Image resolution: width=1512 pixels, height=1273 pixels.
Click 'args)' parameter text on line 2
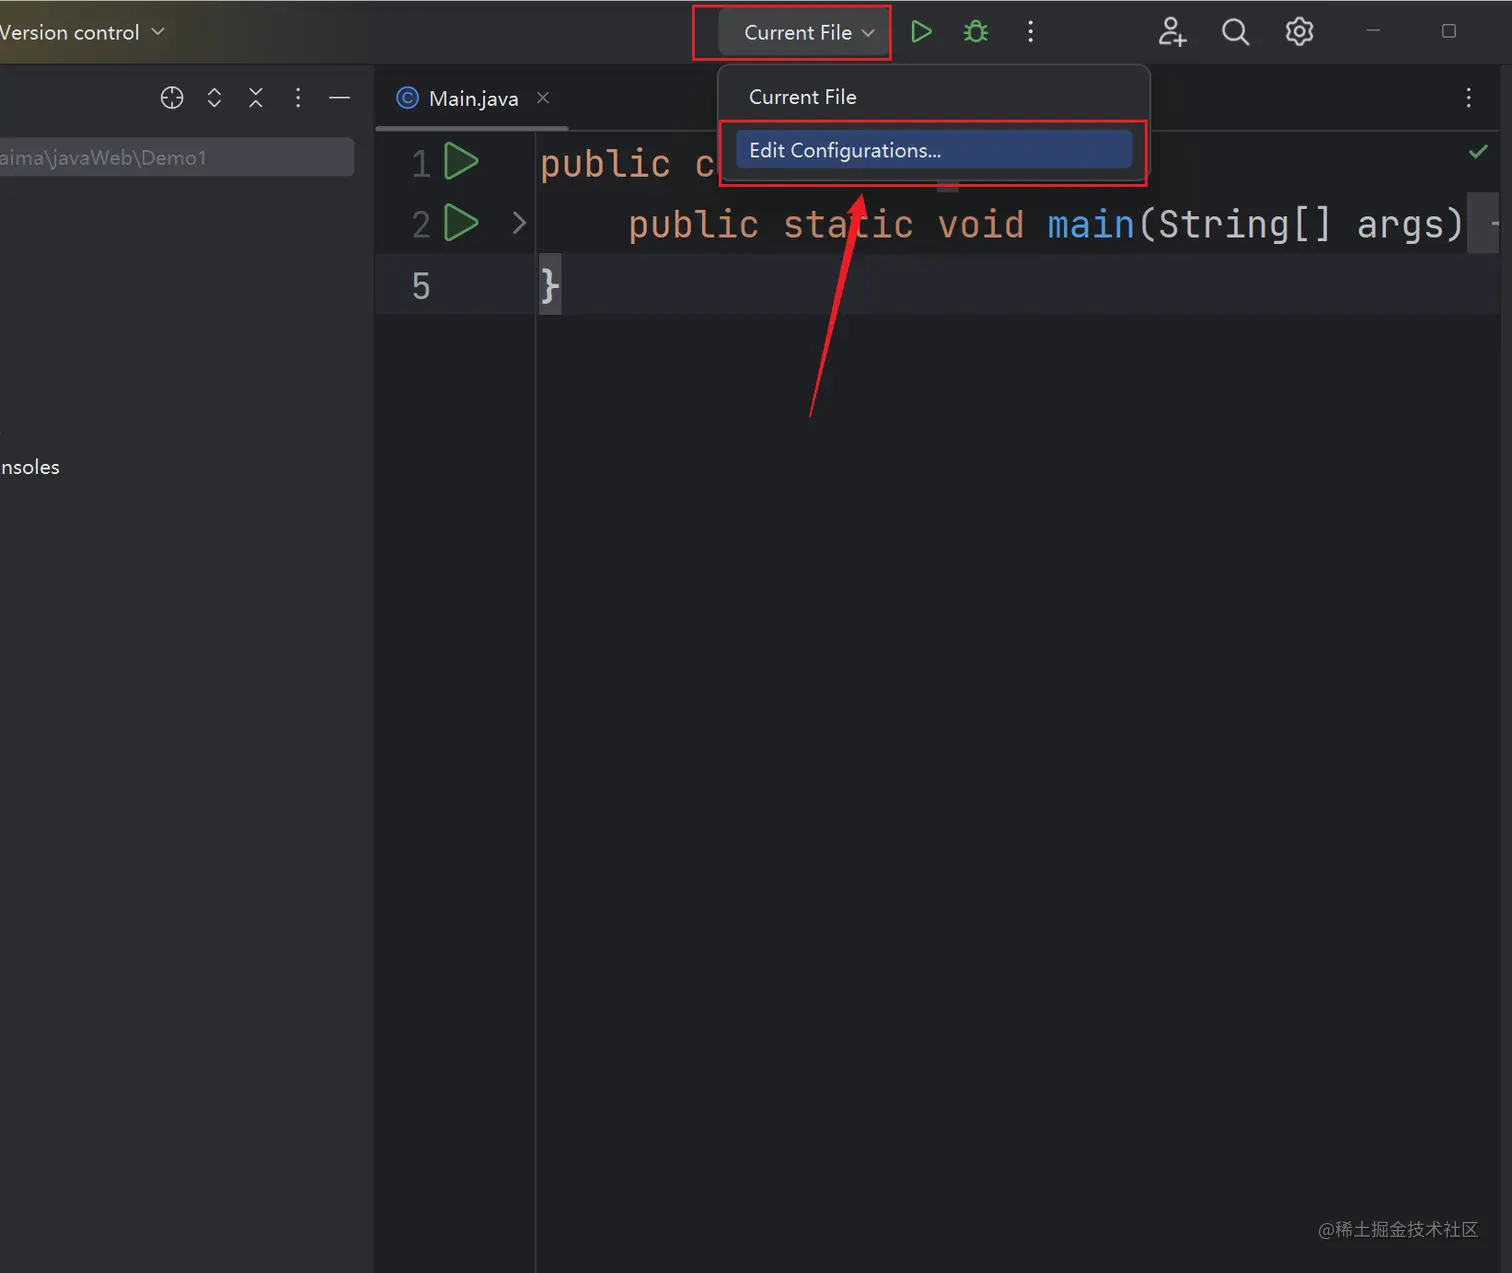click(1410, 225)
